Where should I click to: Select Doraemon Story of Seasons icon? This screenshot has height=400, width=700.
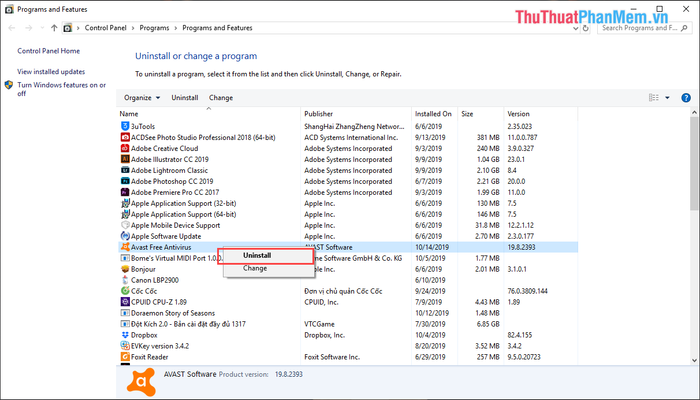[x=125, y=313]
